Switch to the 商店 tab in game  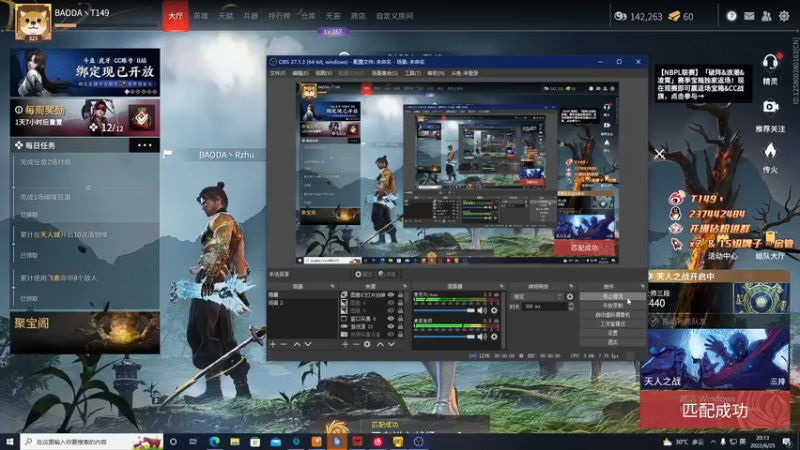click(x=358, y=16)
